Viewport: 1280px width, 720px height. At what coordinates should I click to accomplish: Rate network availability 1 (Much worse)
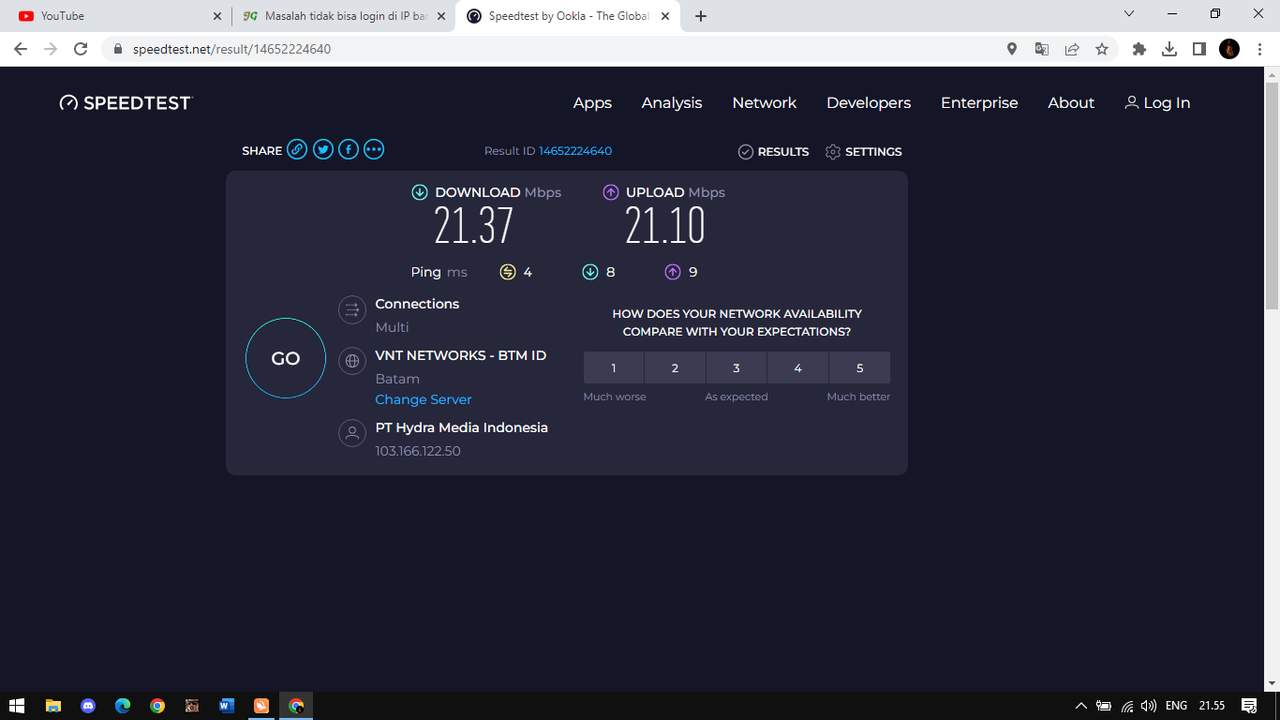click(x=614, y=368)
